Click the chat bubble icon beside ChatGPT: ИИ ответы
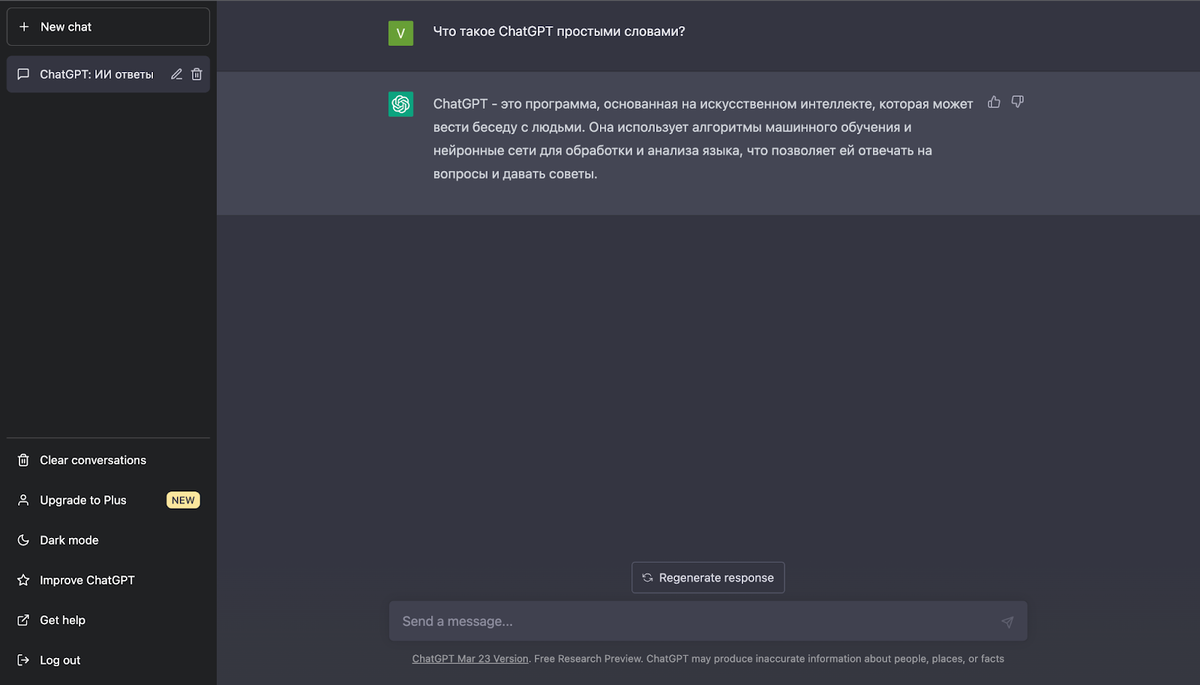 tap(24, 74)
